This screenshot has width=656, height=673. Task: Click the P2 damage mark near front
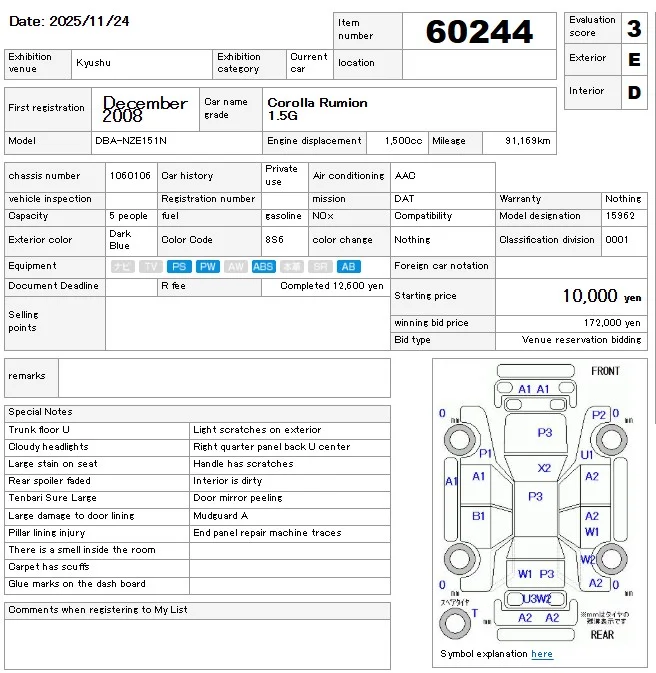coord(598,415)
